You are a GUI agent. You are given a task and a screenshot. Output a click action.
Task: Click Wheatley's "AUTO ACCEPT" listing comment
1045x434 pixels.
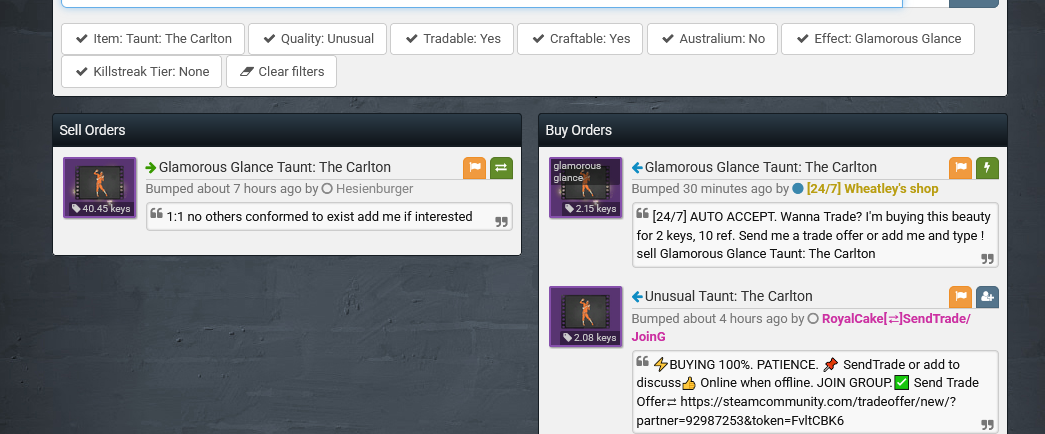pyautogui.click(x=815, y=235)
